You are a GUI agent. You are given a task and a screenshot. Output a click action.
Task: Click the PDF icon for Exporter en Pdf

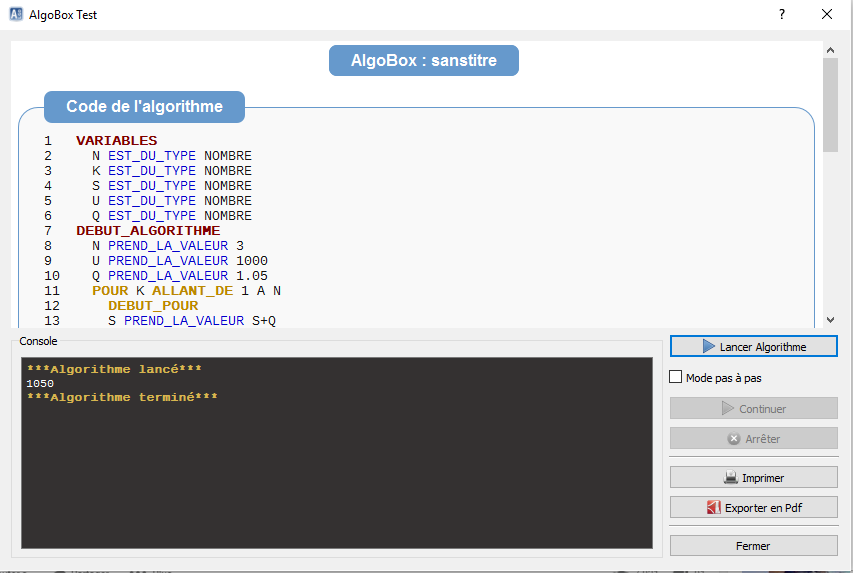point(713,508)
